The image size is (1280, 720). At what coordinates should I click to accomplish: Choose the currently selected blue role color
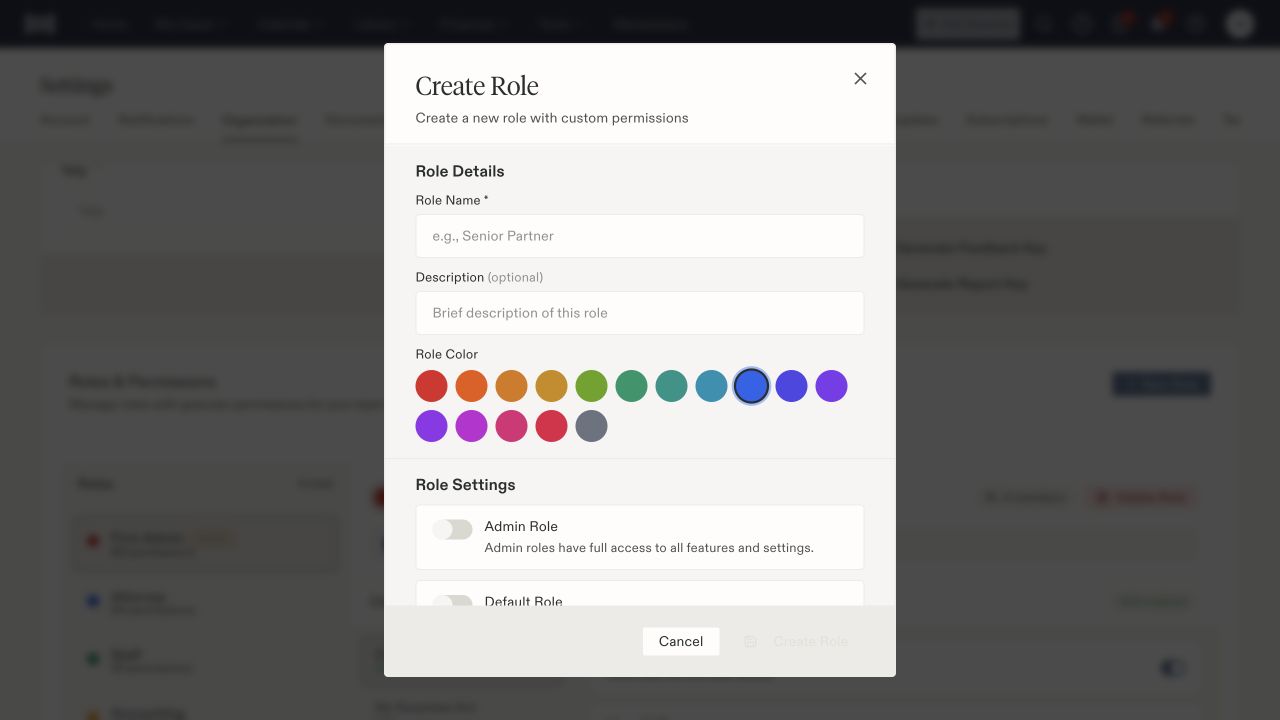pos(752,386)
